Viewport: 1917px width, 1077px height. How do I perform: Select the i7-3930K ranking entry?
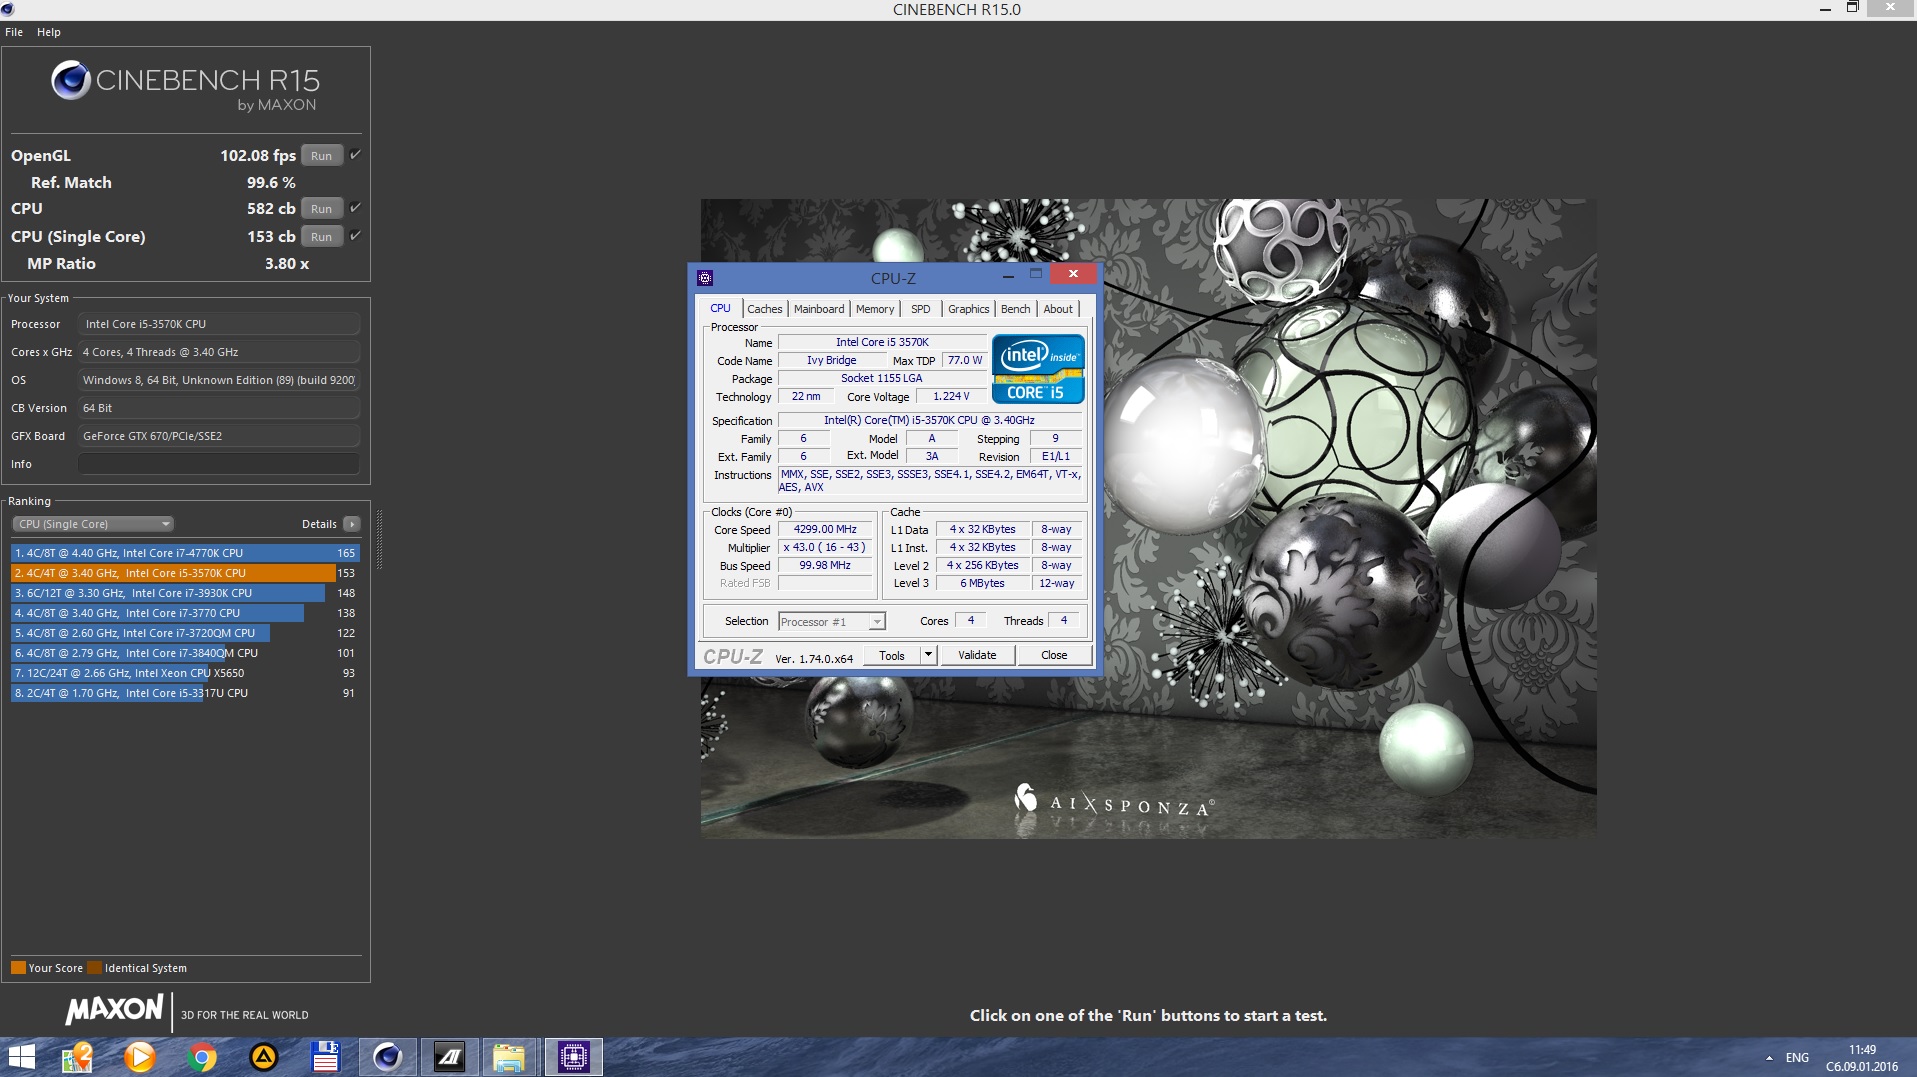click(x=185, y=593)
